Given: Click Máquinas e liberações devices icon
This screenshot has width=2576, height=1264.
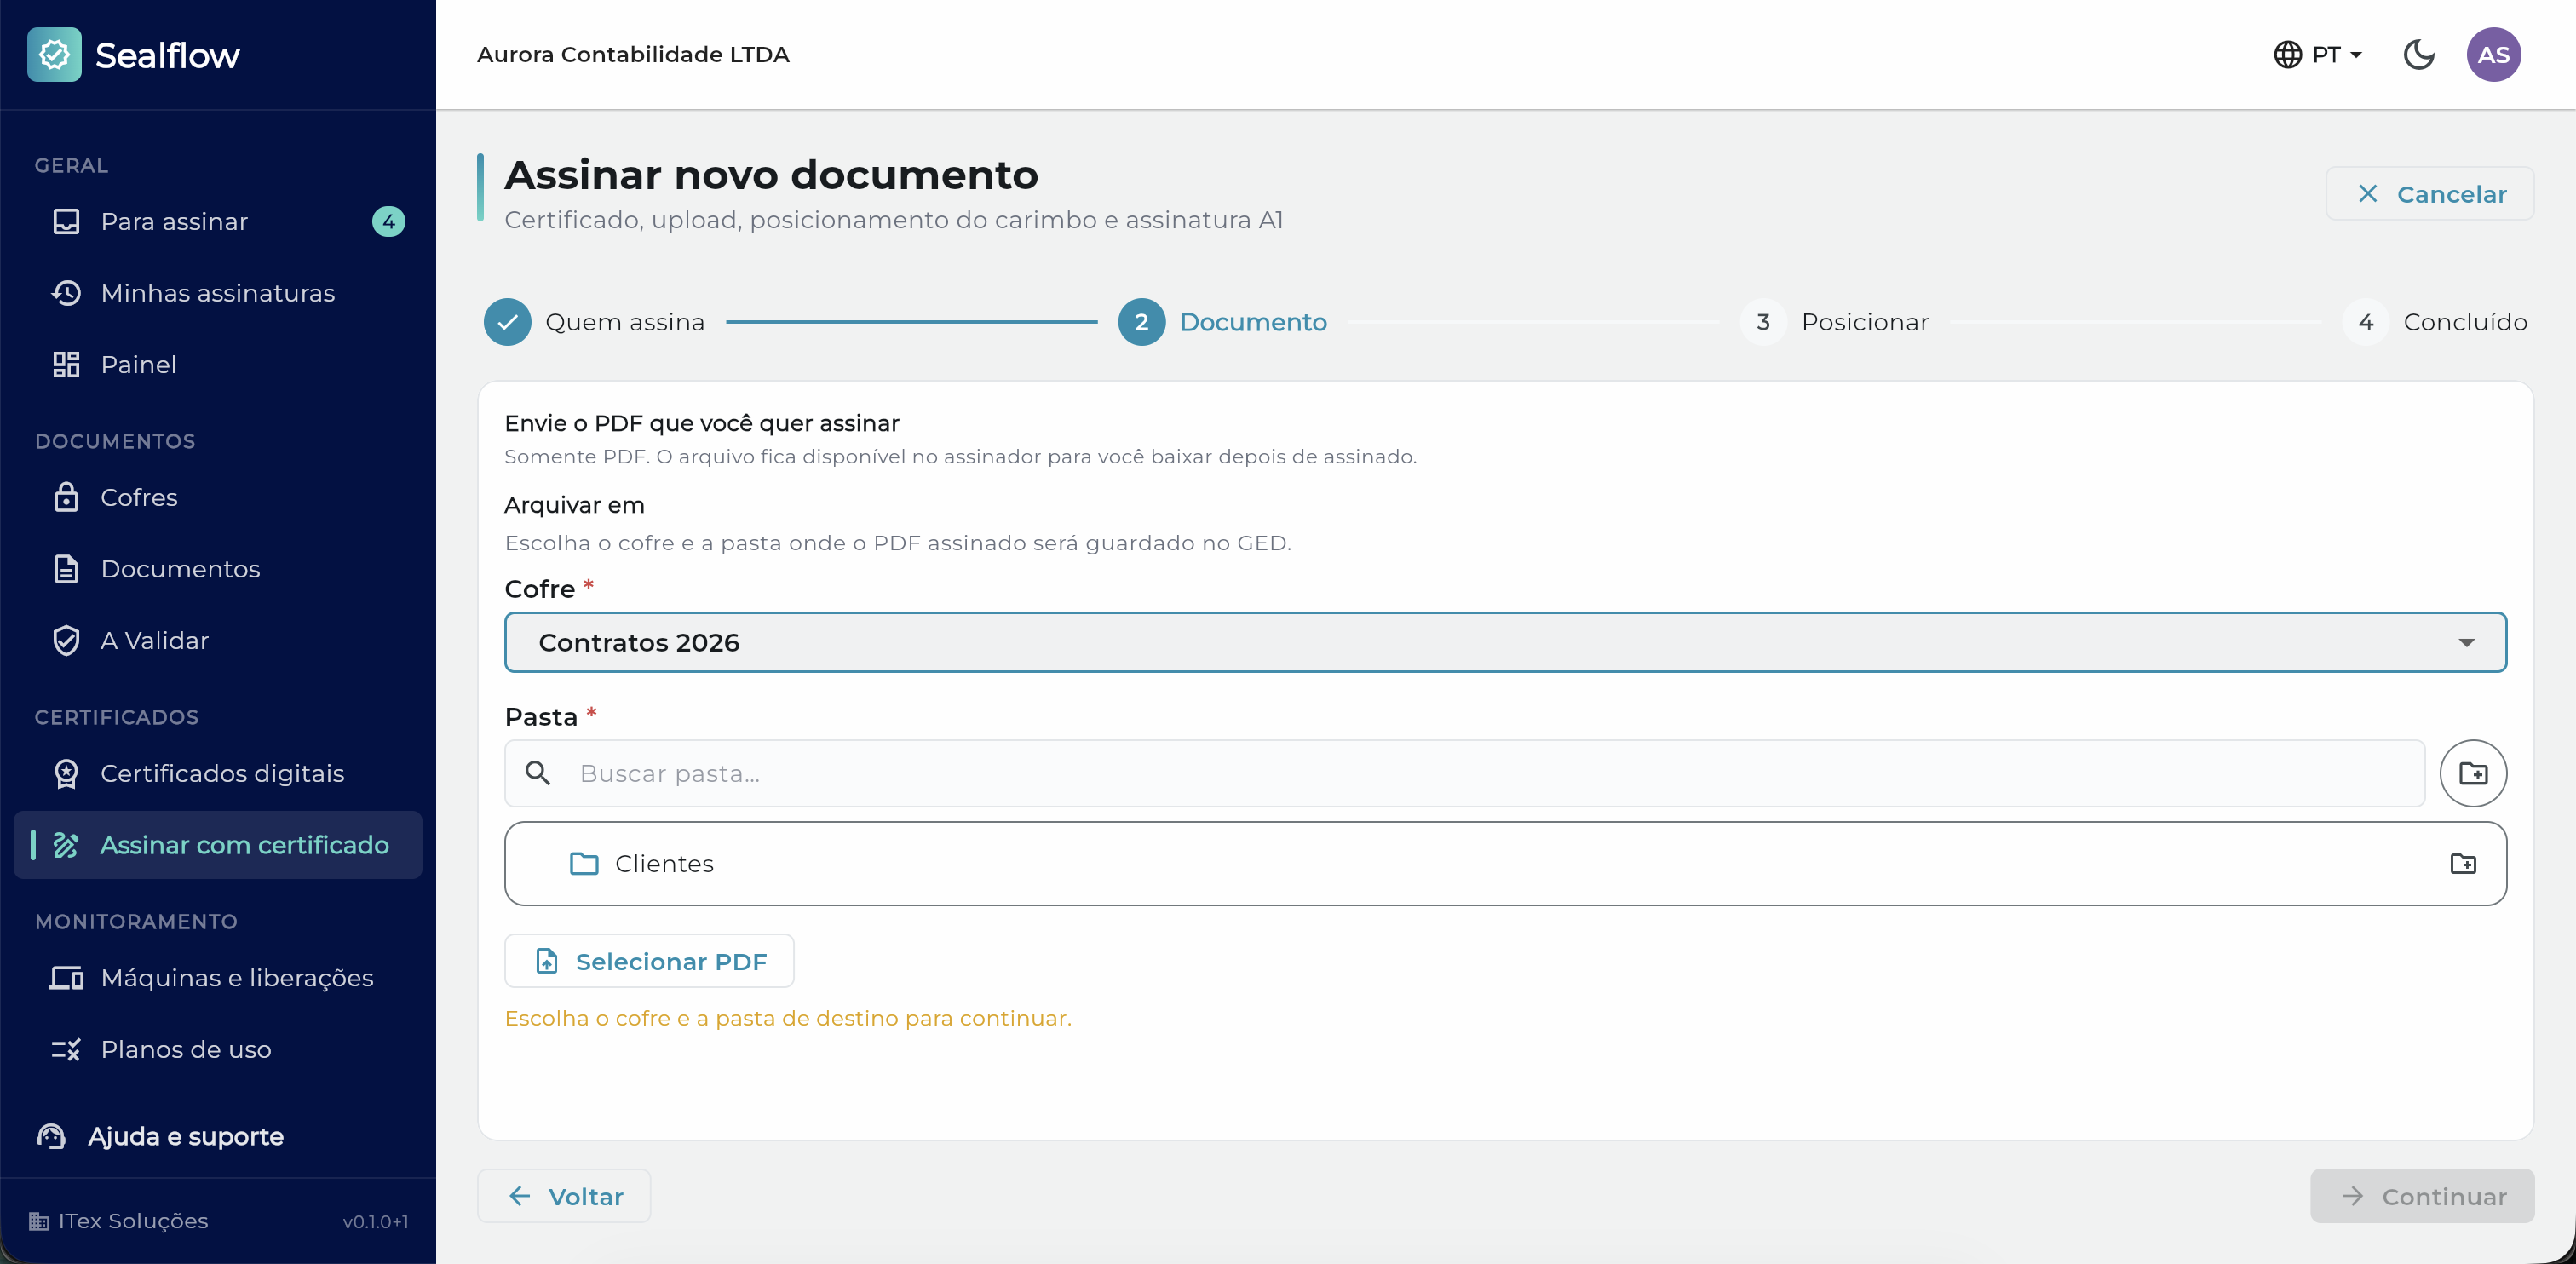Looking at the screenshot, I should (x=66, y=977).
